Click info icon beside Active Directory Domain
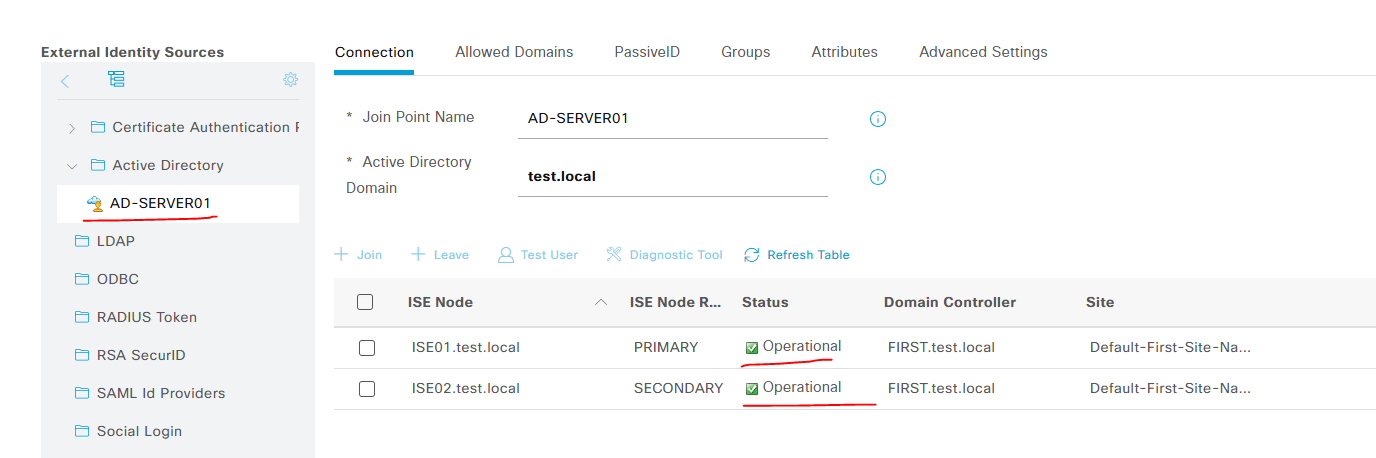This screenshot has height=458, width=1376. click(878, 177)
